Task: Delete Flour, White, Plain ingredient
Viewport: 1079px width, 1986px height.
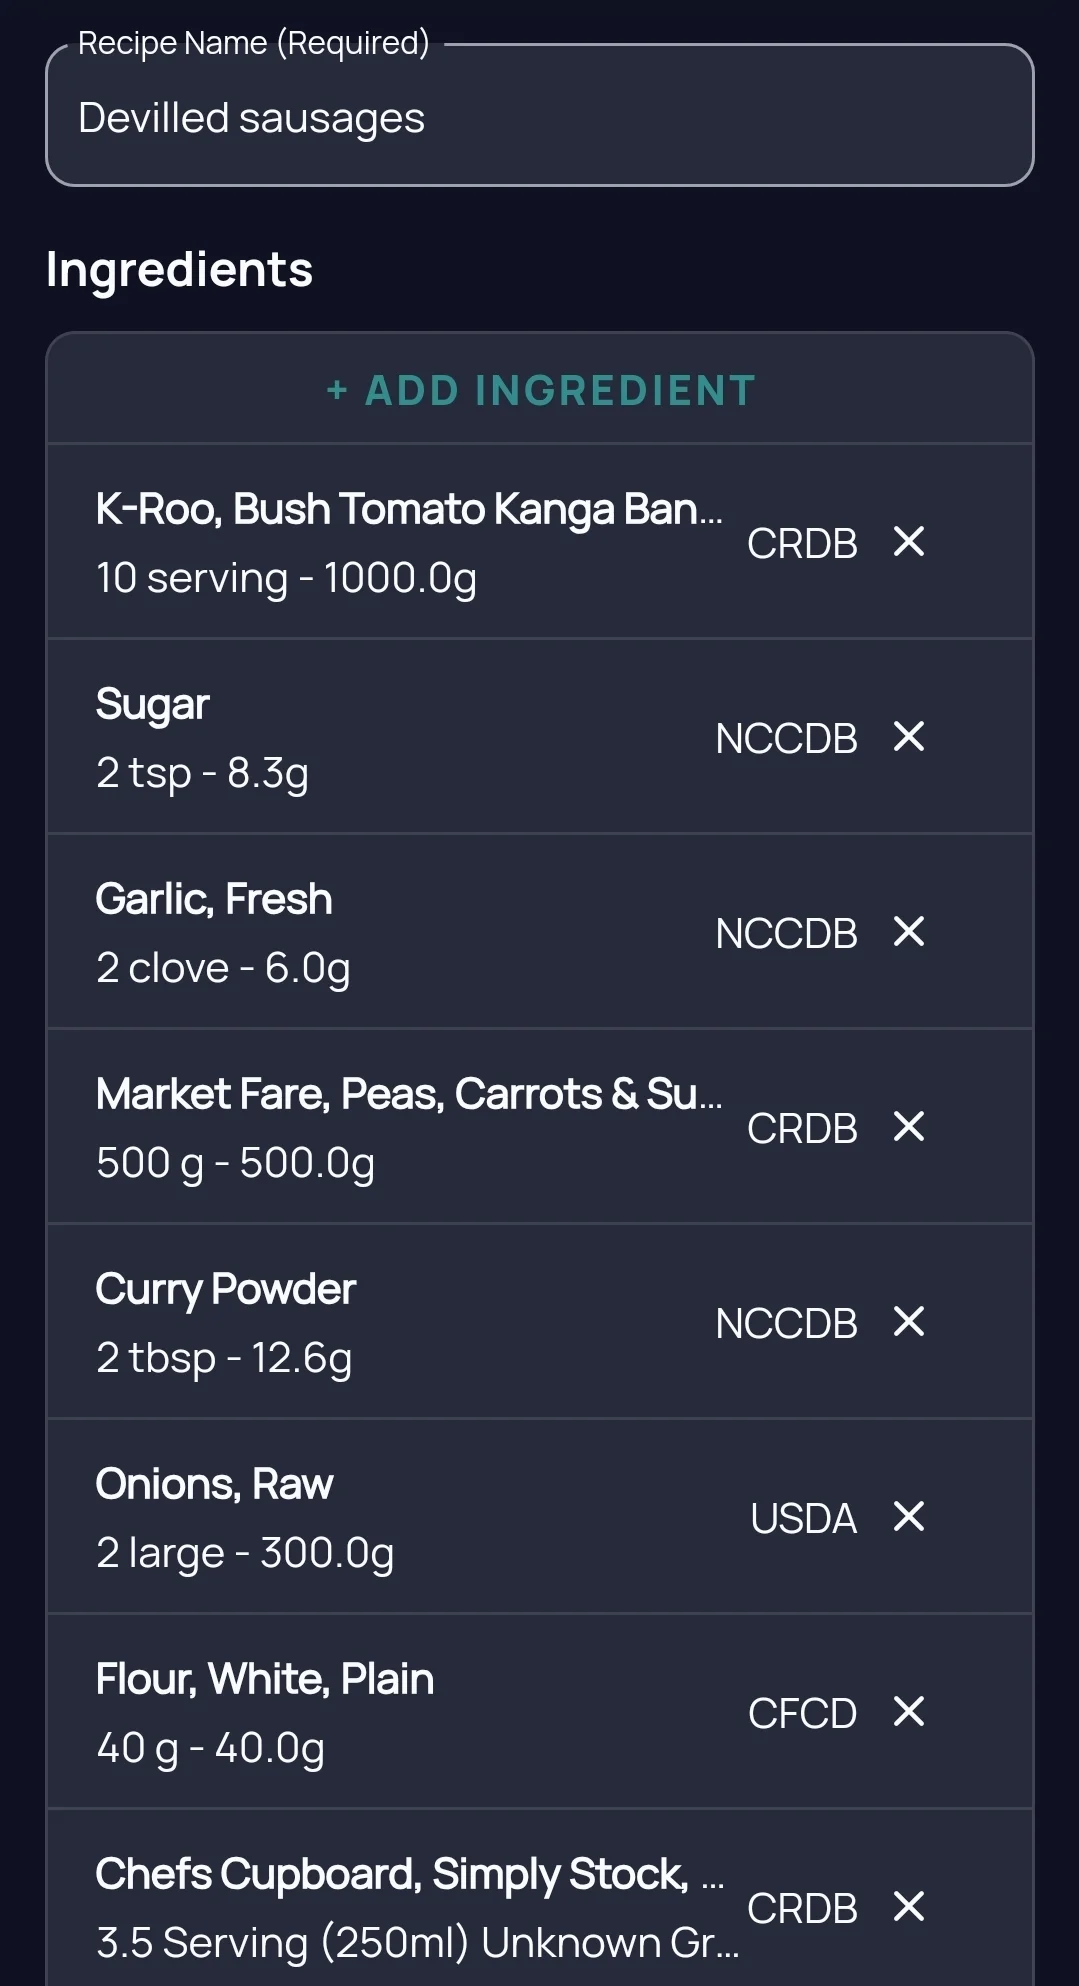Action: pos(908,1711)
